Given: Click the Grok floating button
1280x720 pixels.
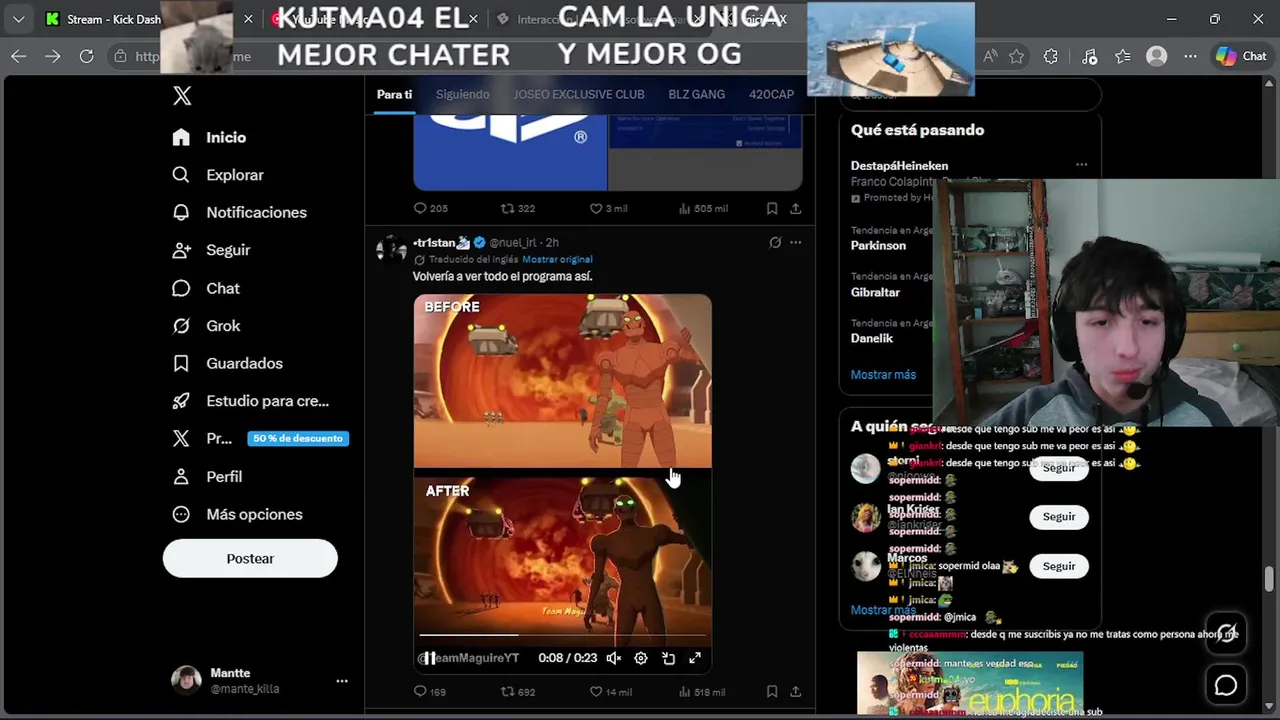Looking at the screenshot, I should (x=1226, y=634).
